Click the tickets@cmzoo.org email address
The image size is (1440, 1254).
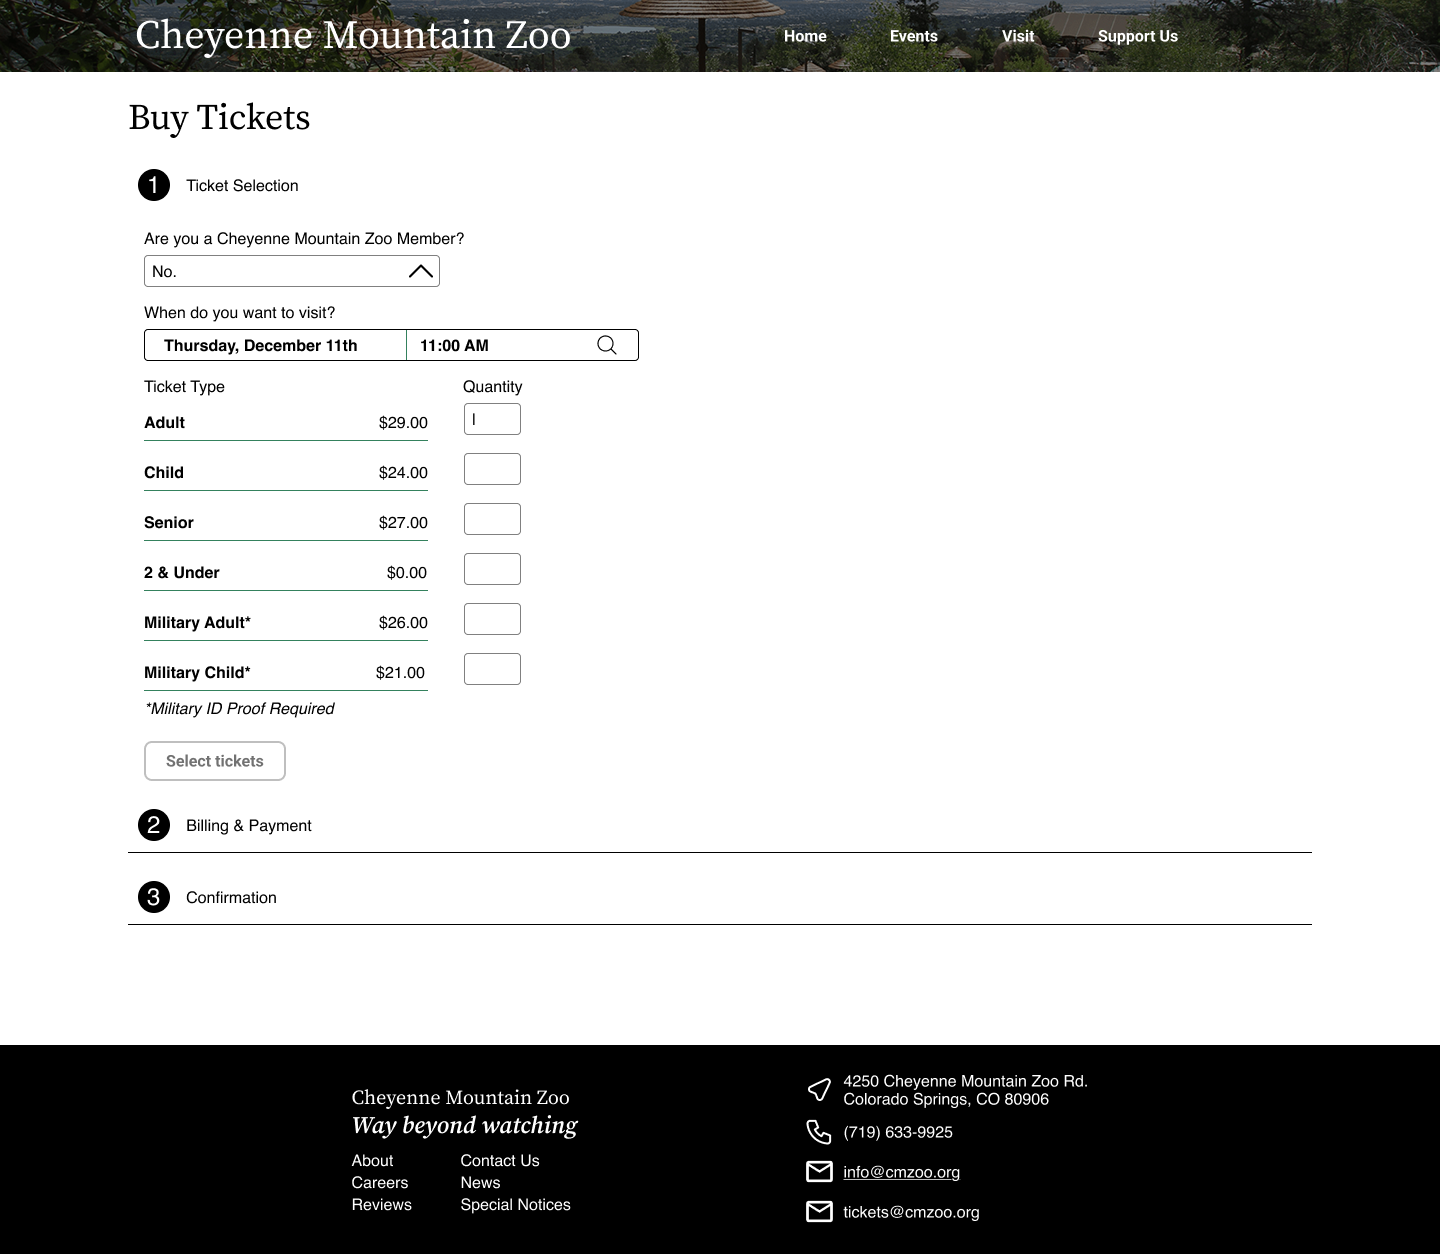tap(911, 1212)
